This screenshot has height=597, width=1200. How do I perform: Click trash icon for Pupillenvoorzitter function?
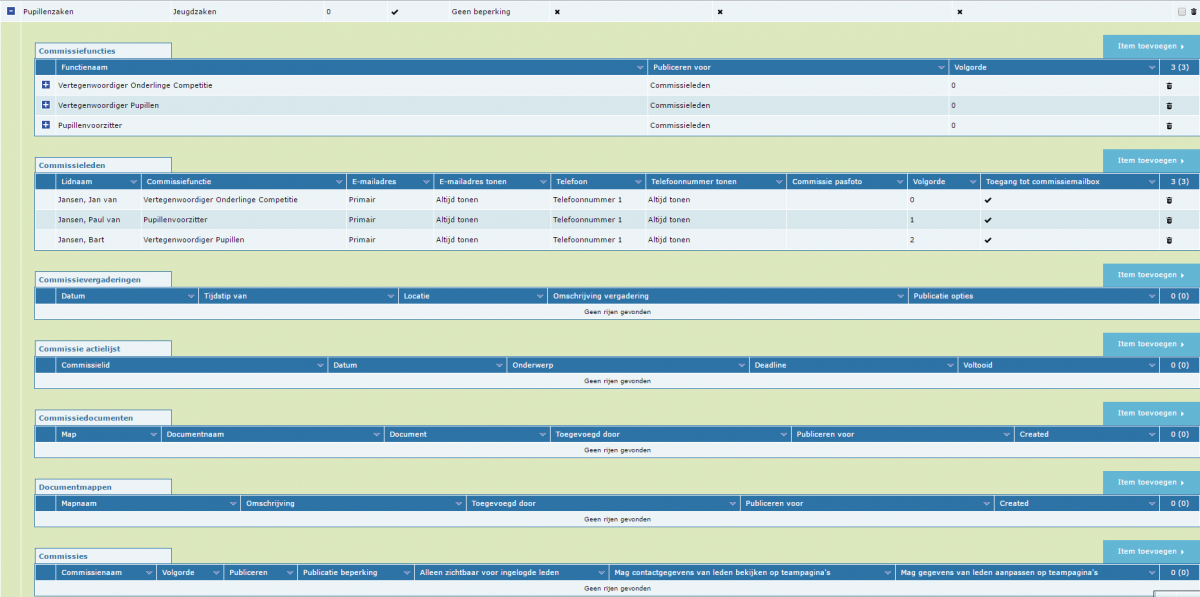click(1169, 126)
